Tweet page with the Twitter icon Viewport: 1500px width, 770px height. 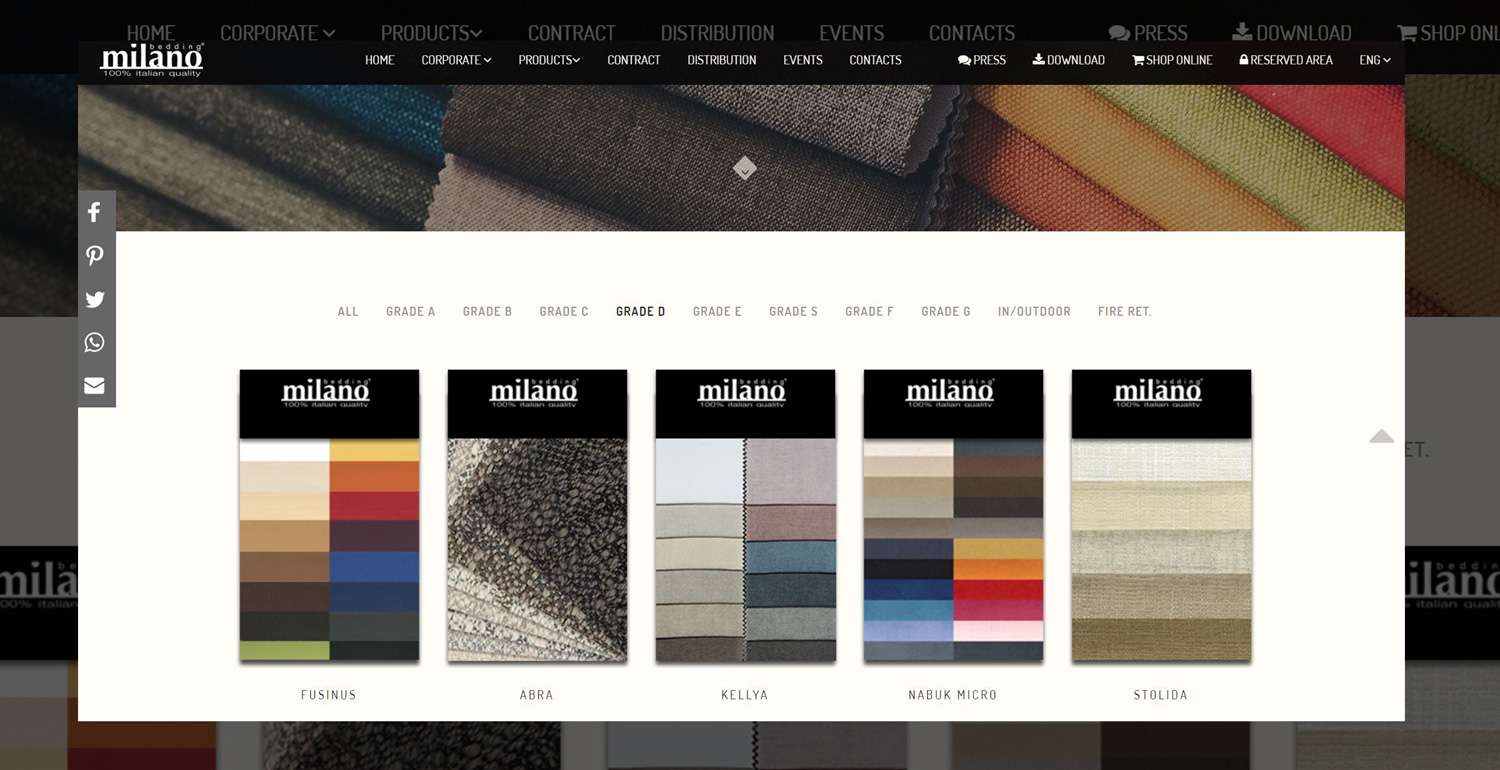[x=94, y=299]
